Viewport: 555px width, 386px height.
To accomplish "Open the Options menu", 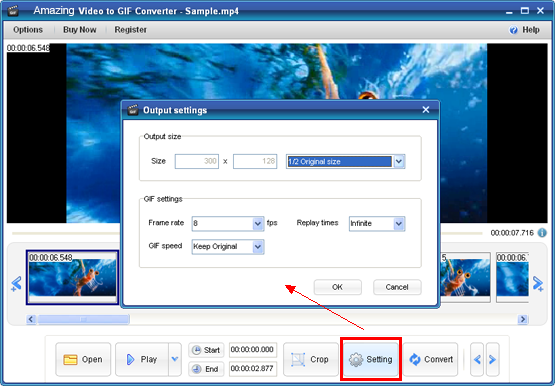I will coord(28,30).
